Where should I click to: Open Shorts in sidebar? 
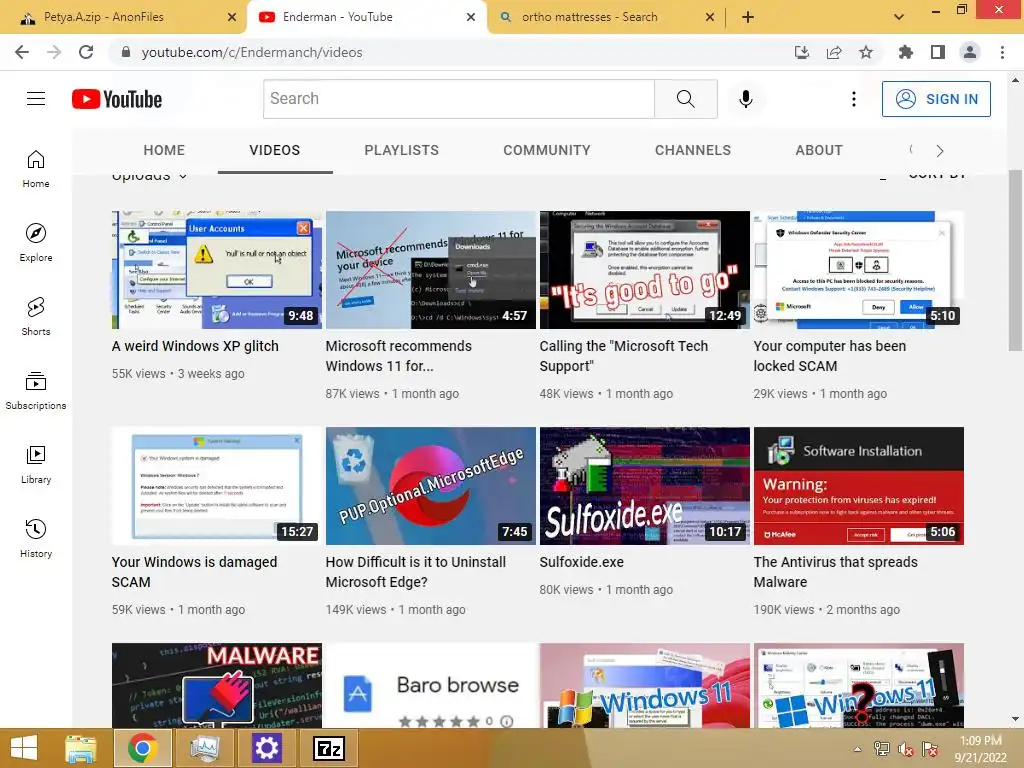point(36,316)
